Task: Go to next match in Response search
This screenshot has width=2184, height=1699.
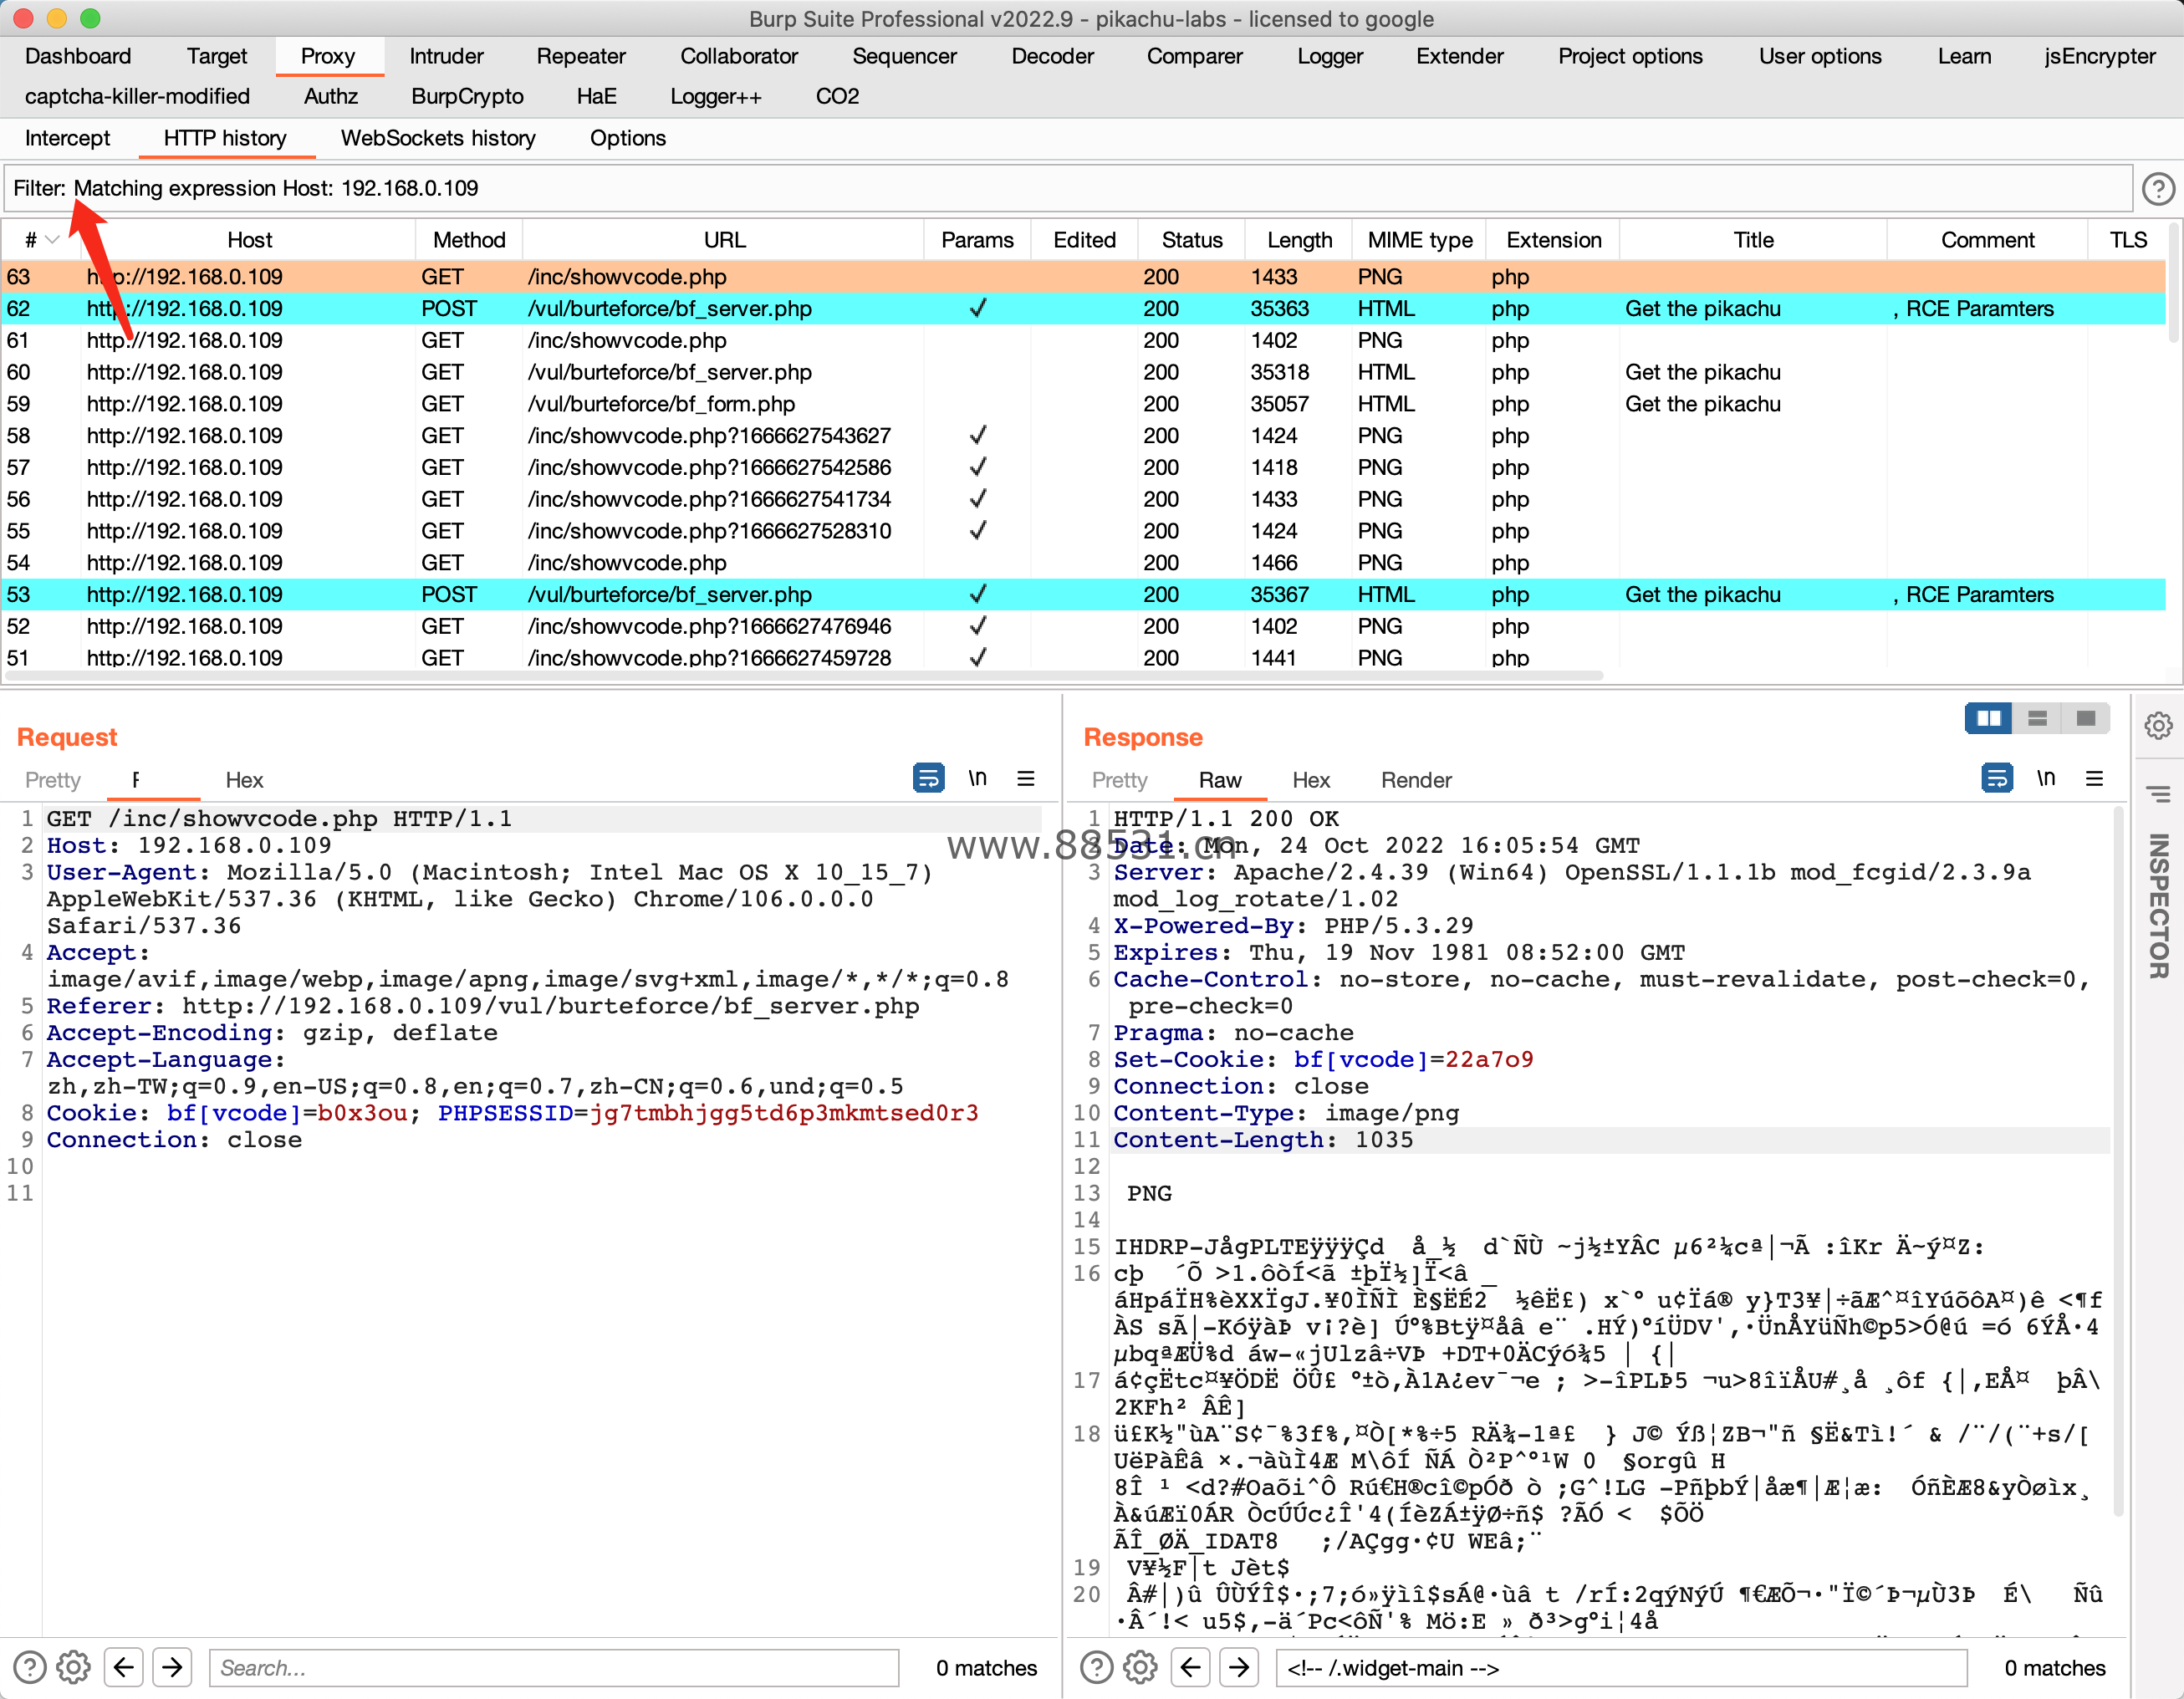Action: point(1240,1667)
